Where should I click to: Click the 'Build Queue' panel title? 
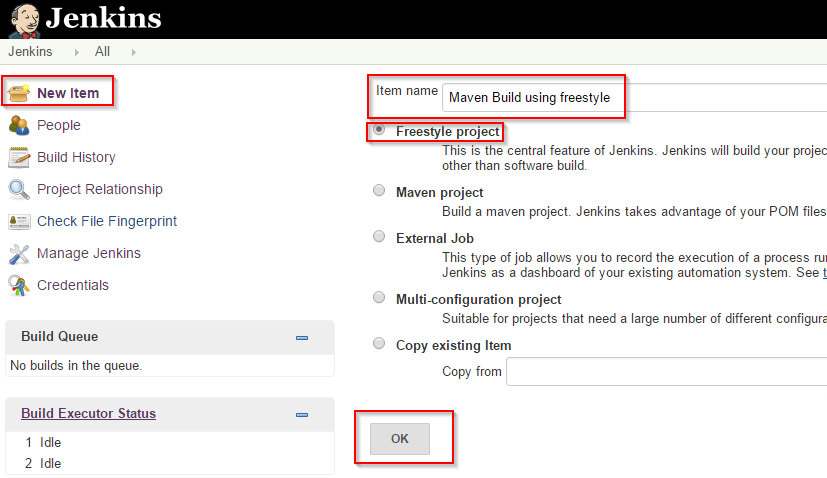pyautogui.click(x=60, y=337)
